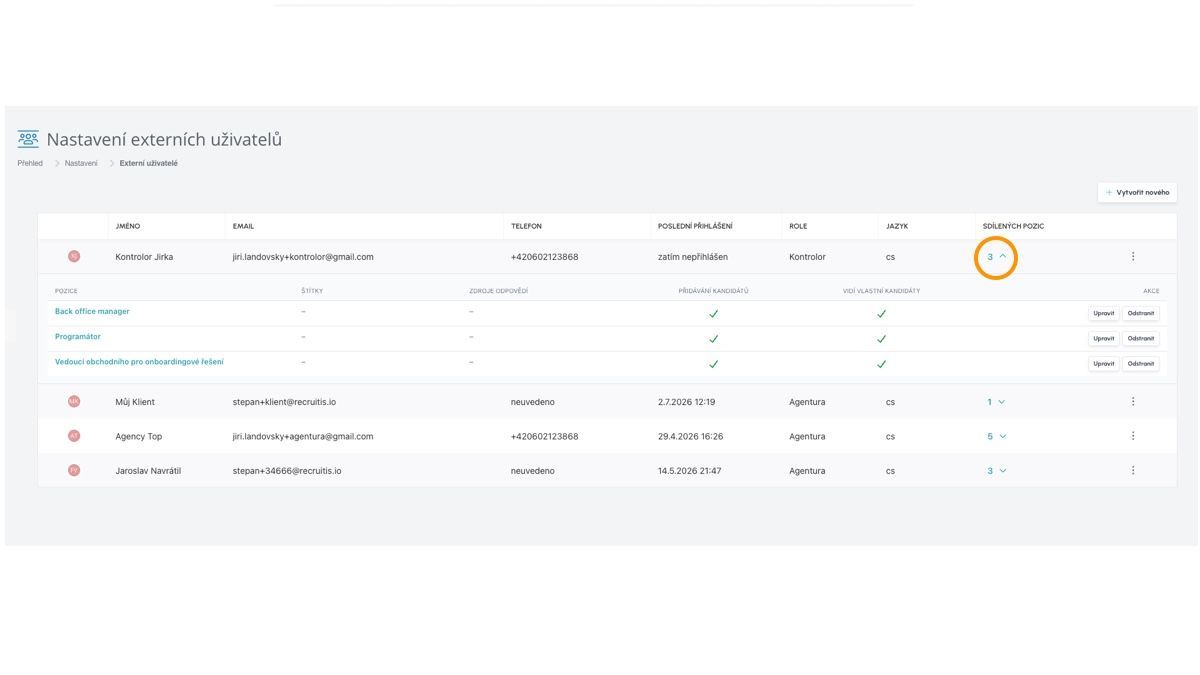
Task: Expand the 5 shared positions of Agency Top
Action: pos(997,436)
